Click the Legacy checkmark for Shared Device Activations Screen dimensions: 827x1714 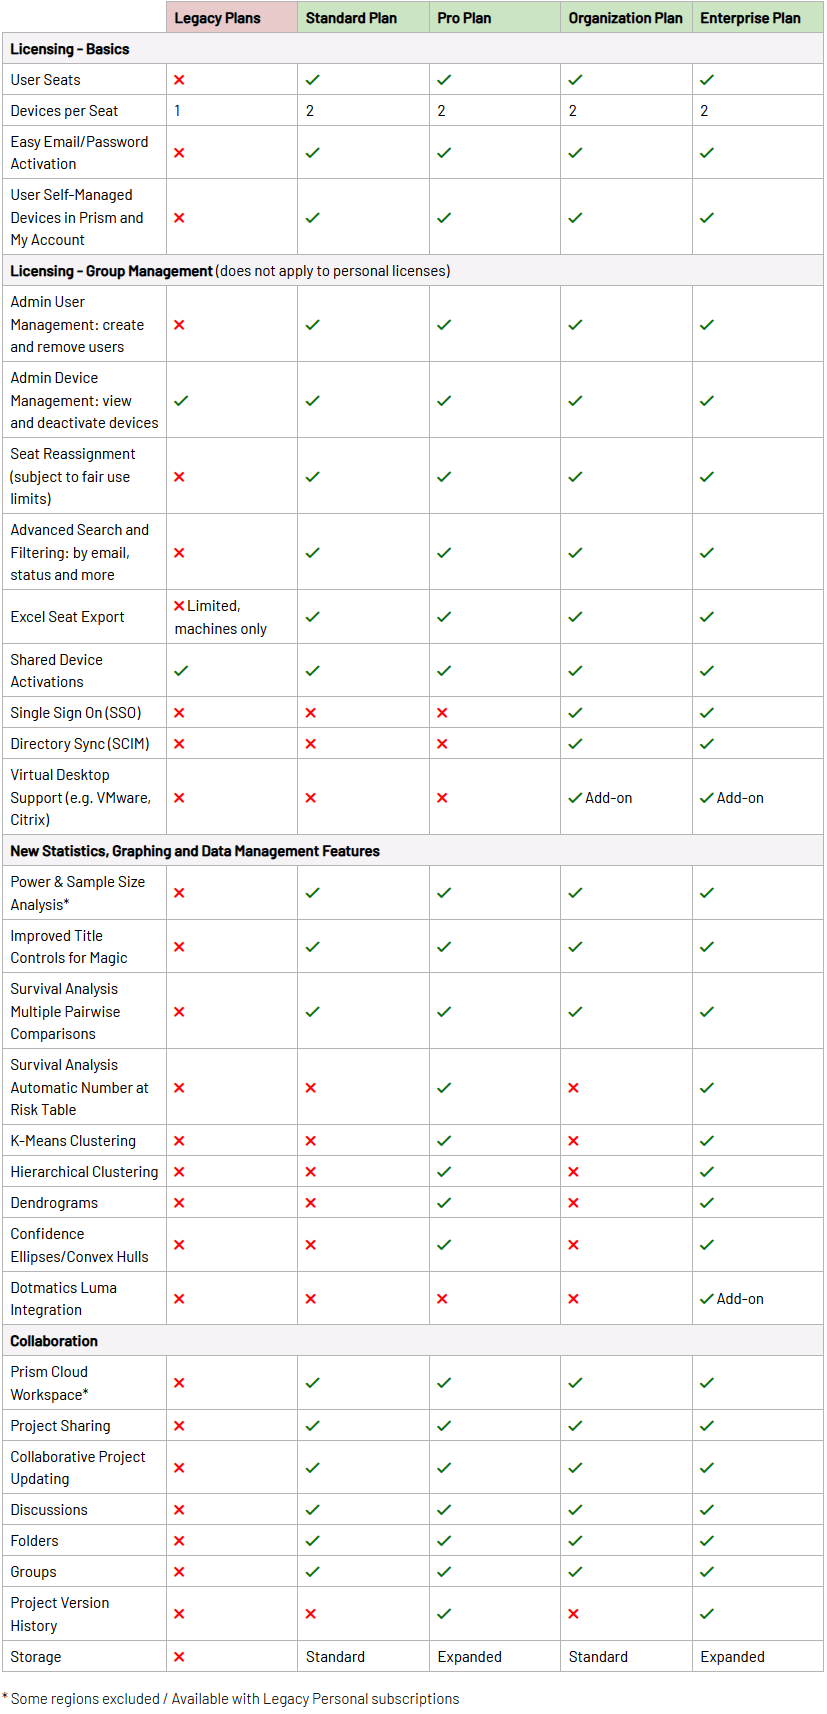(181, 671)
